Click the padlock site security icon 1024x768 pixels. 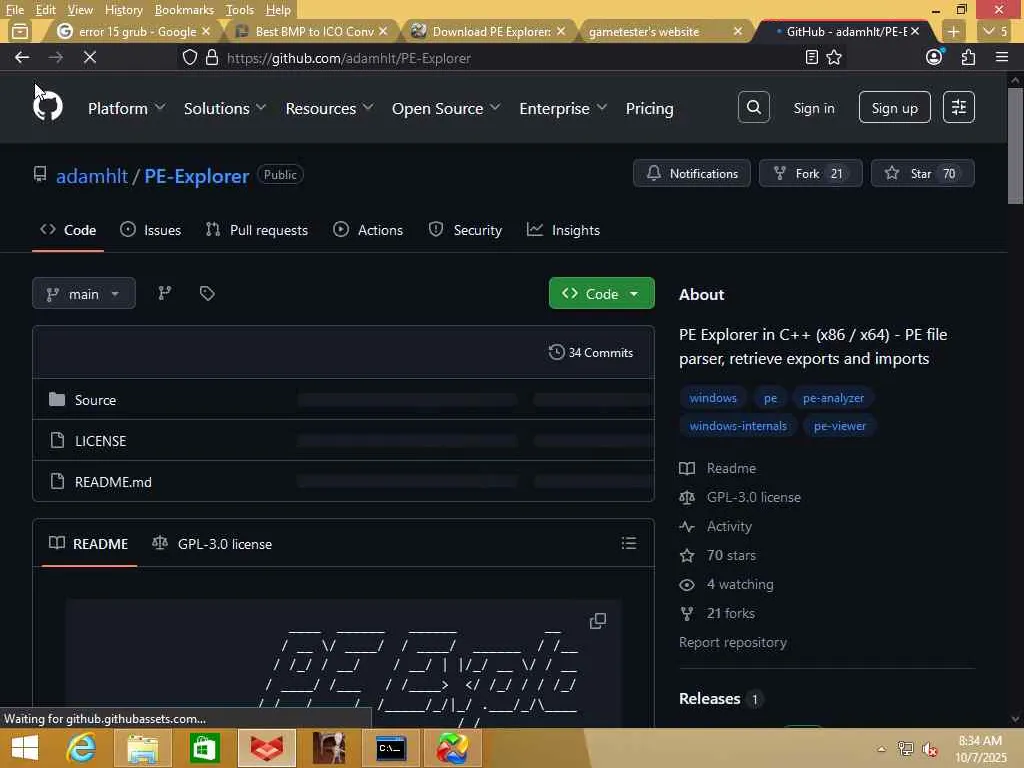212,57
